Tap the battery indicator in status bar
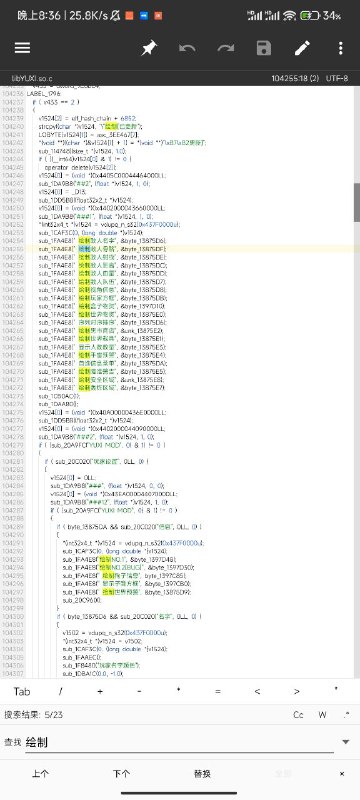Viewport: 360px width, 800px height. [x=310, y=15]
